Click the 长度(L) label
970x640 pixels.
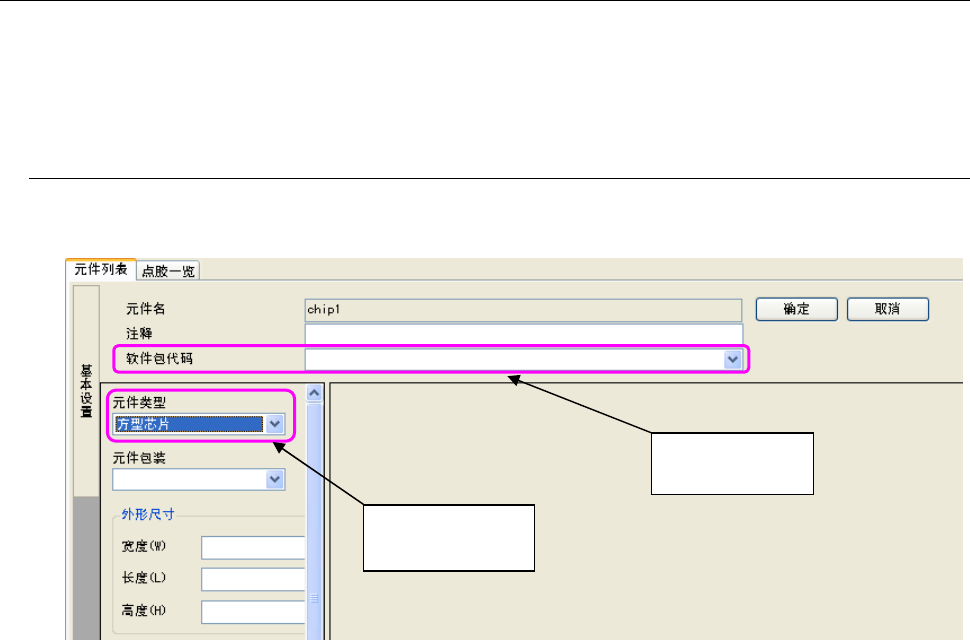pyautogui.click(x=144, y=578)
